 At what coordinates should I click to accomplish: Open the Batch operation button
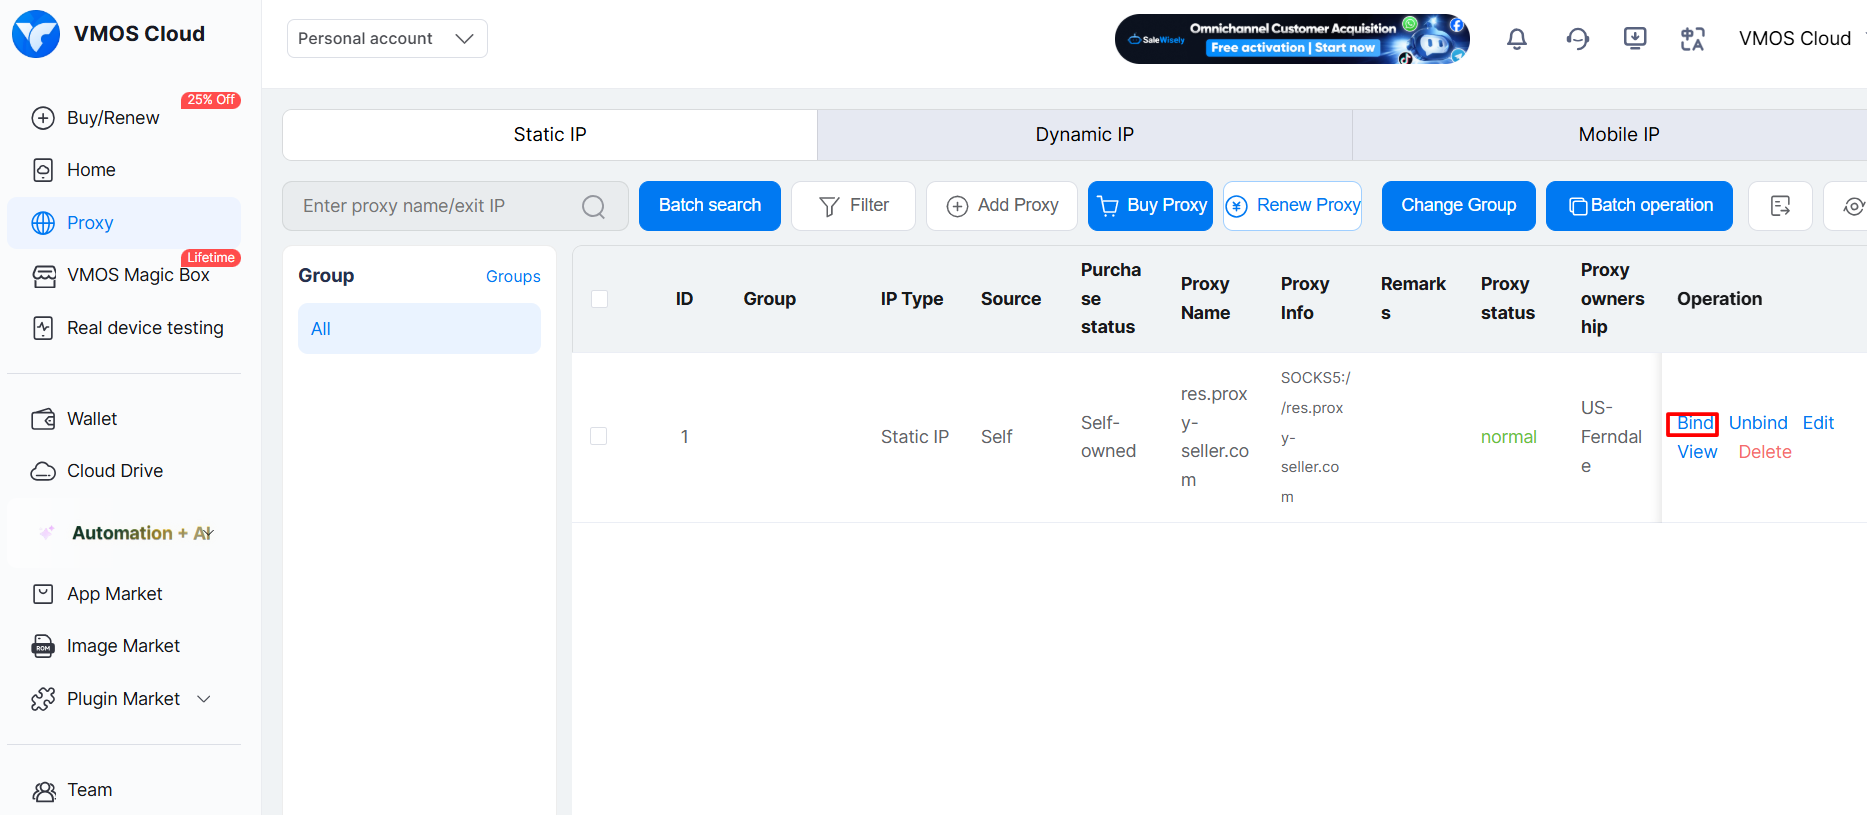click(x=1640, y=206)
